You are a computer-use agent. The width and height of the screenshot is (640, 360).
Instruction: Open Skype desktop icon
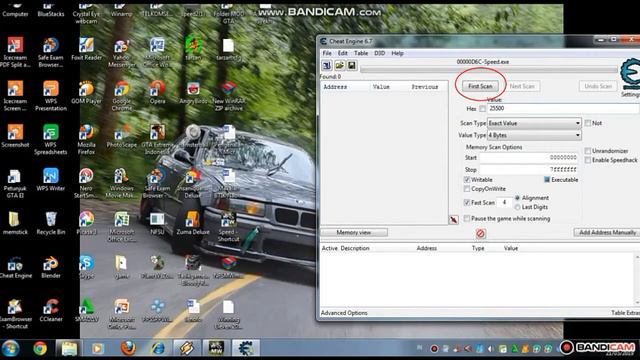click(87, 268)
